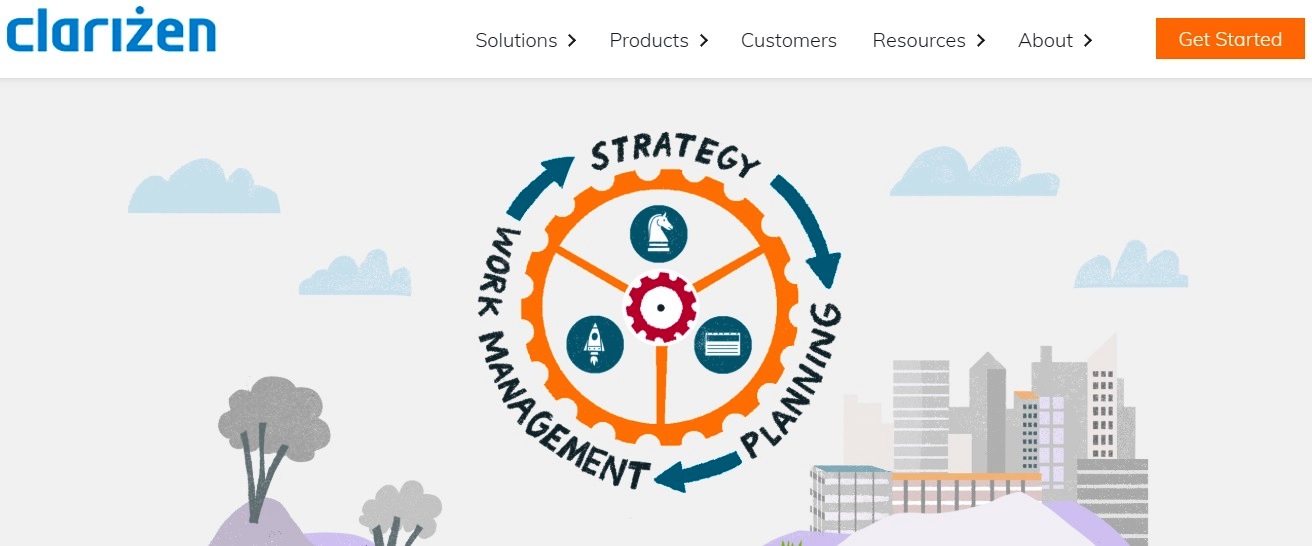1312x546 pixels.
Task: Expand the Products chevron
Action: click(704, 40)
